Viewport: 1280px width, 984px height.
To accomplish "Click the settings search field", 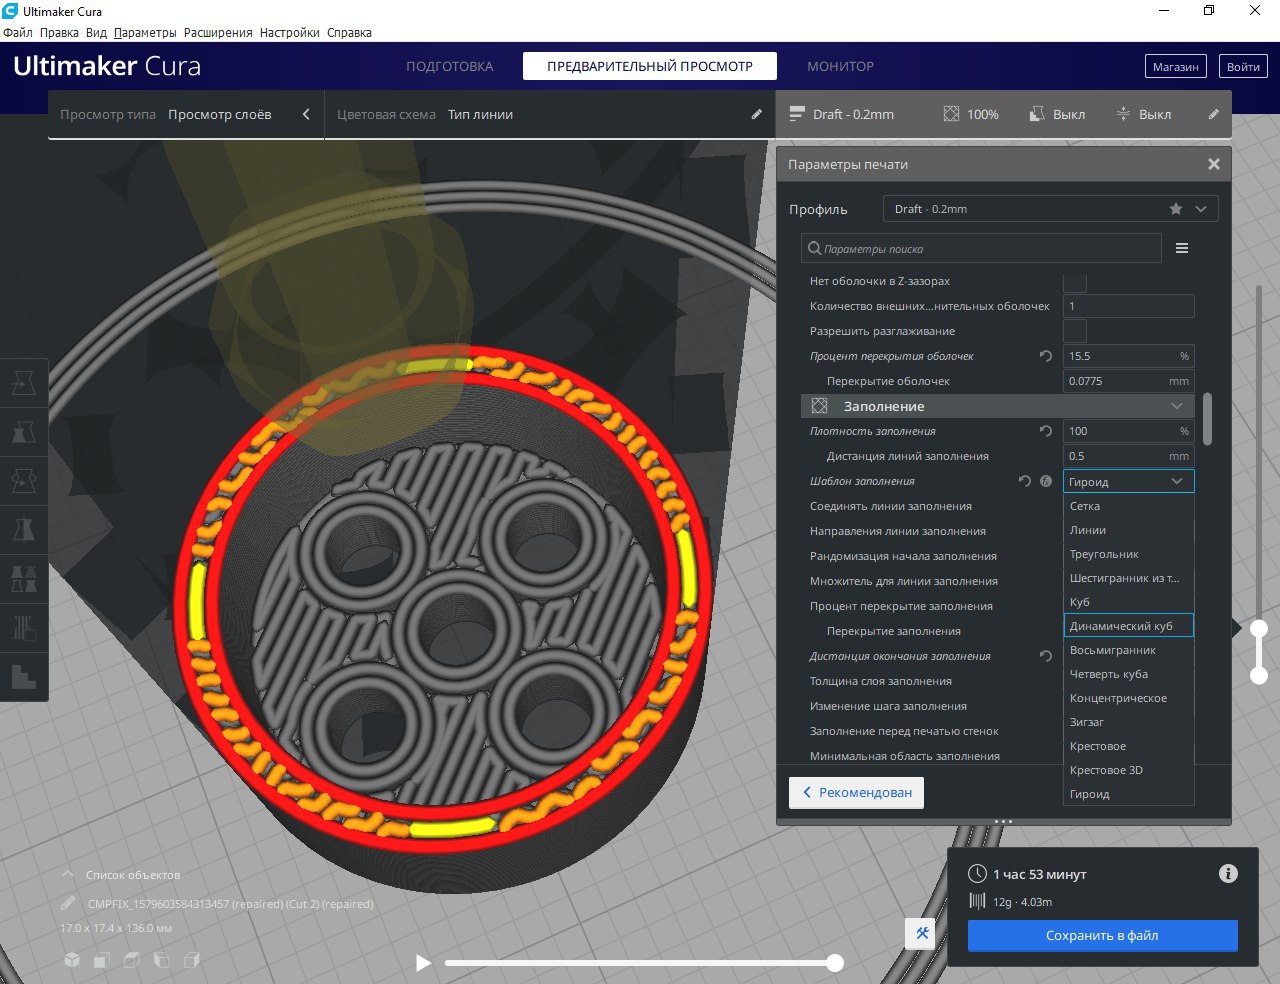I will pos(981,248).
